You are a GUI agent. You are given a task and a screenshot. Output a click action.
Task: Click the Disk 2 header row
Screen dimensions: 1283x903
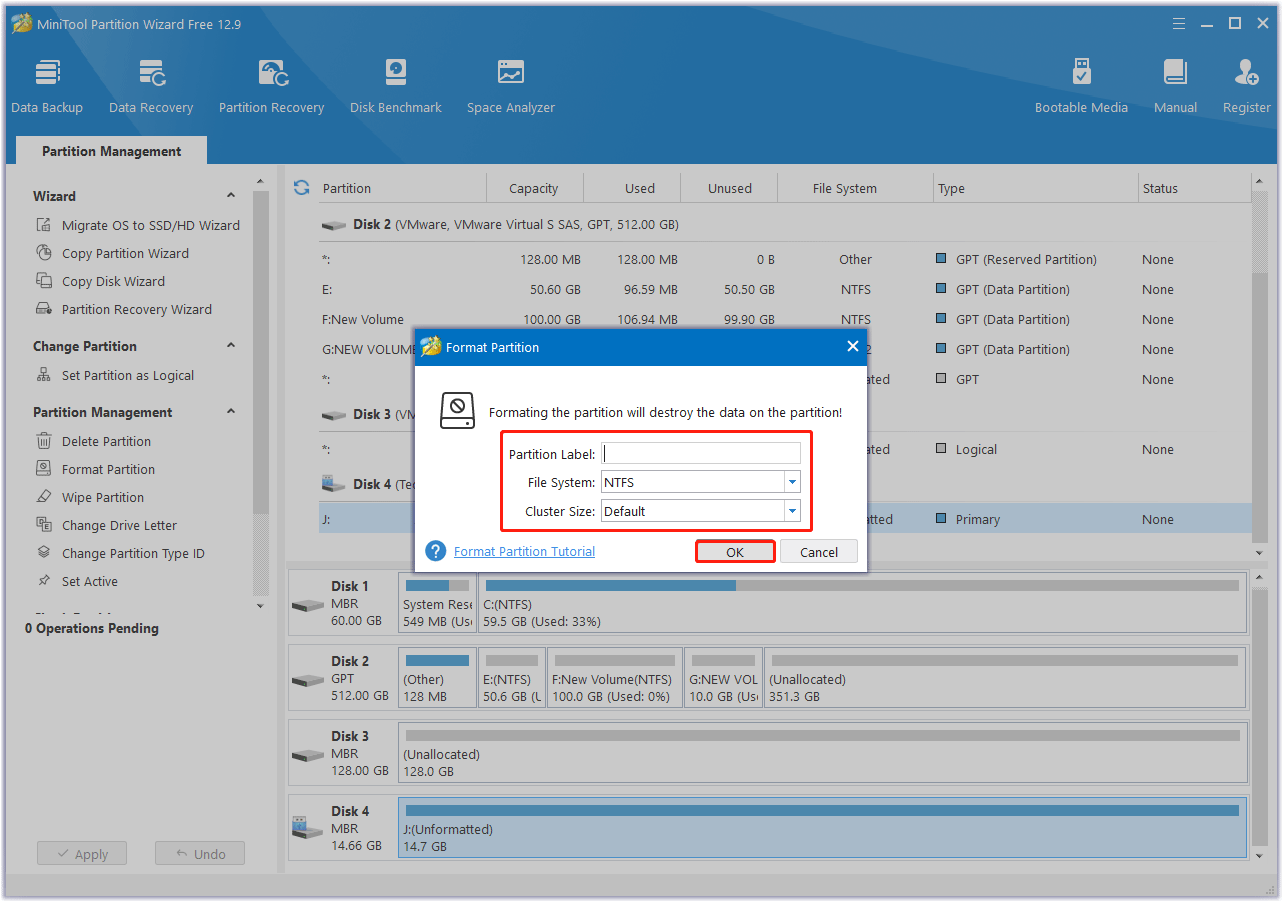[x=785, y=225]
